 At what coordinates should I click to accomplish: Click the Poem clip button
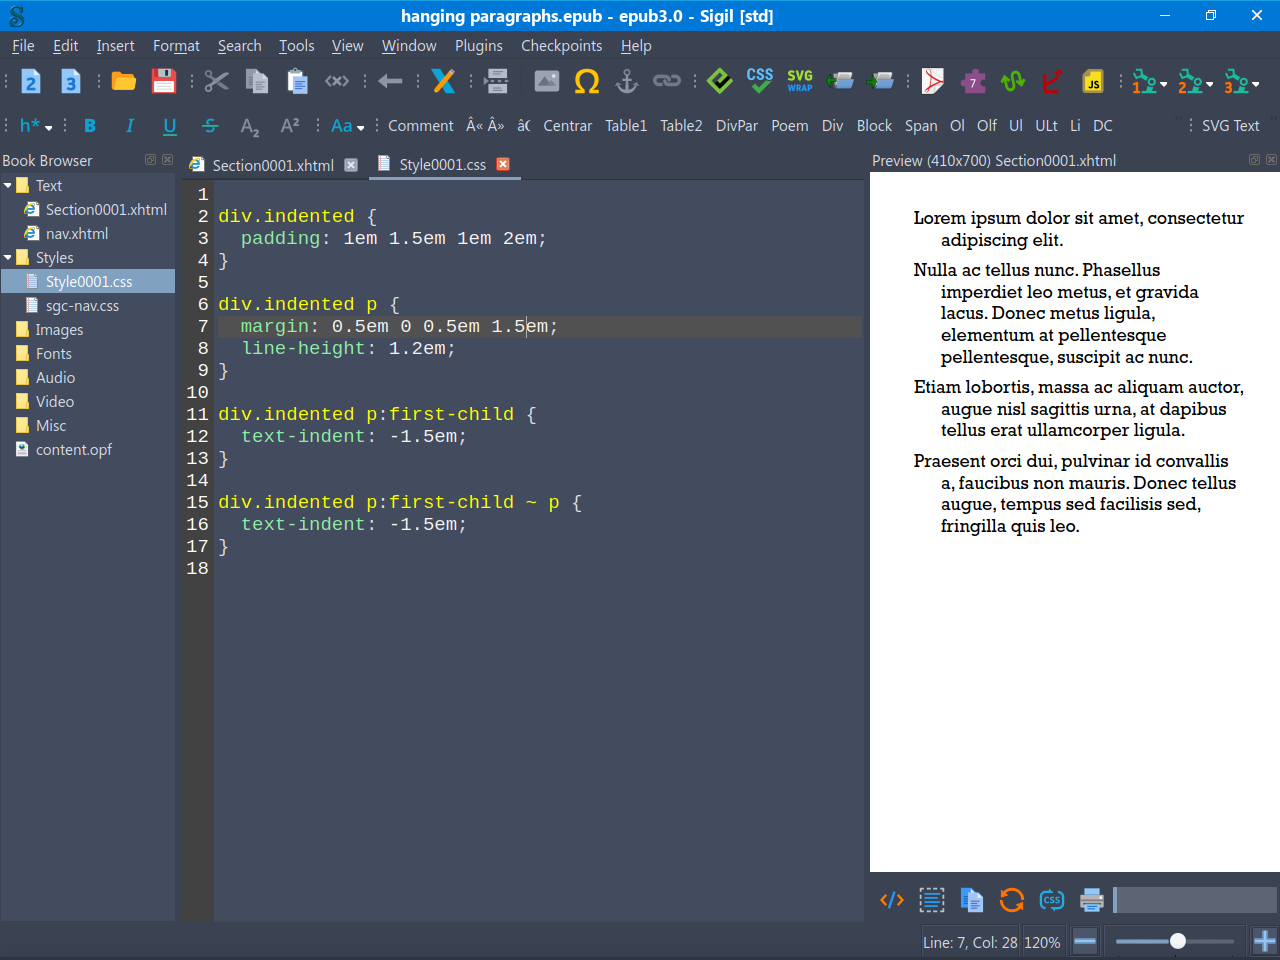pyautogui.click(x=789, y=126)
